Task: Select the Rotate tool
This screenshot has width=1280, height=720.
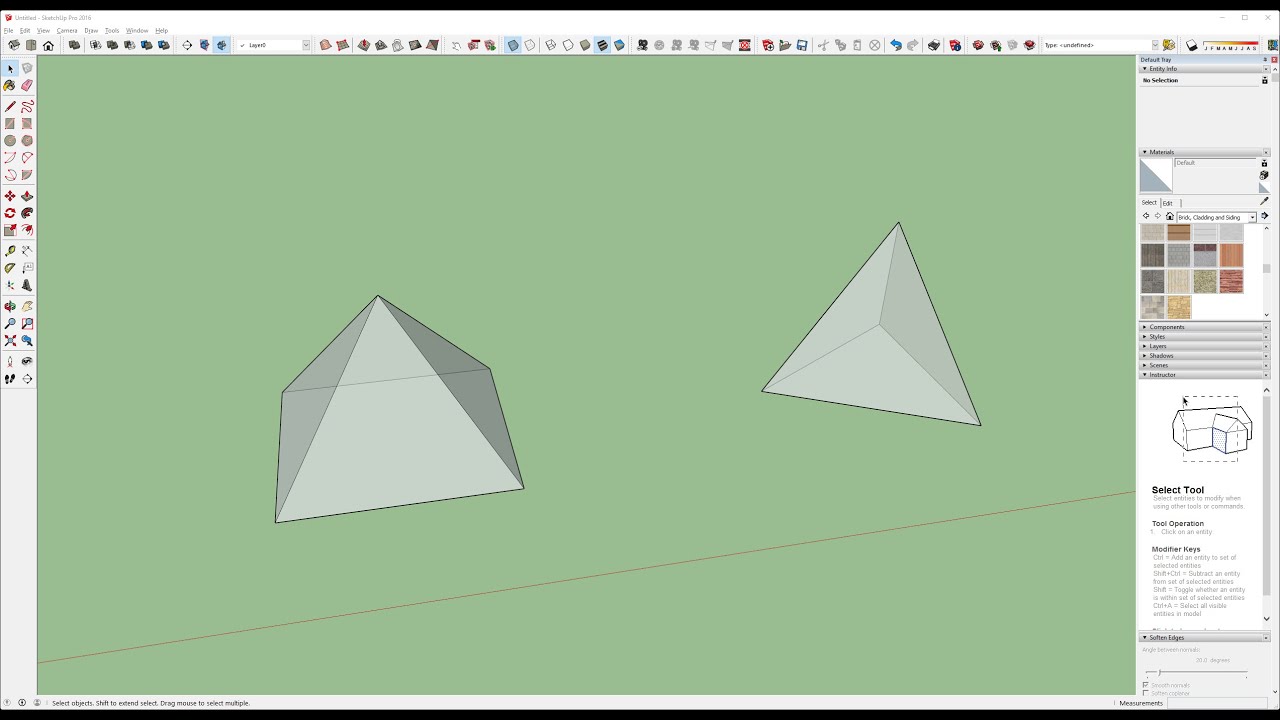Action: click(x=10, y=213)
